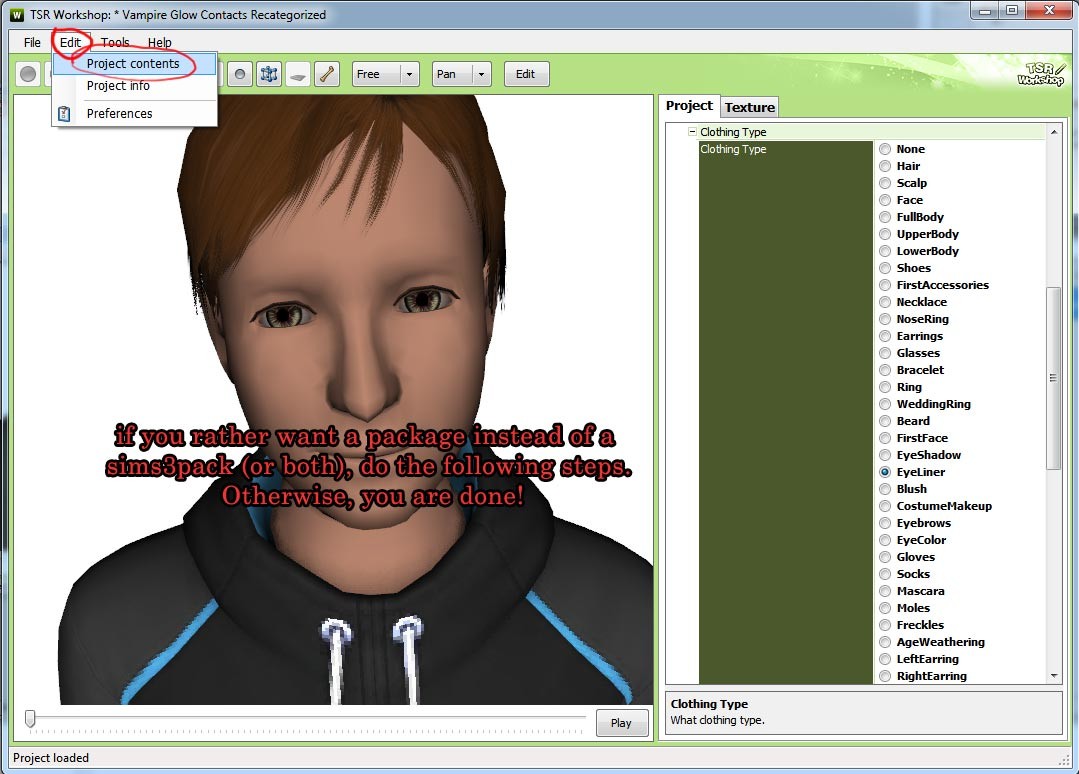The image size is (1079, 774).
Task: Pick the Moles radio button
Action: [x=885, y=608]
